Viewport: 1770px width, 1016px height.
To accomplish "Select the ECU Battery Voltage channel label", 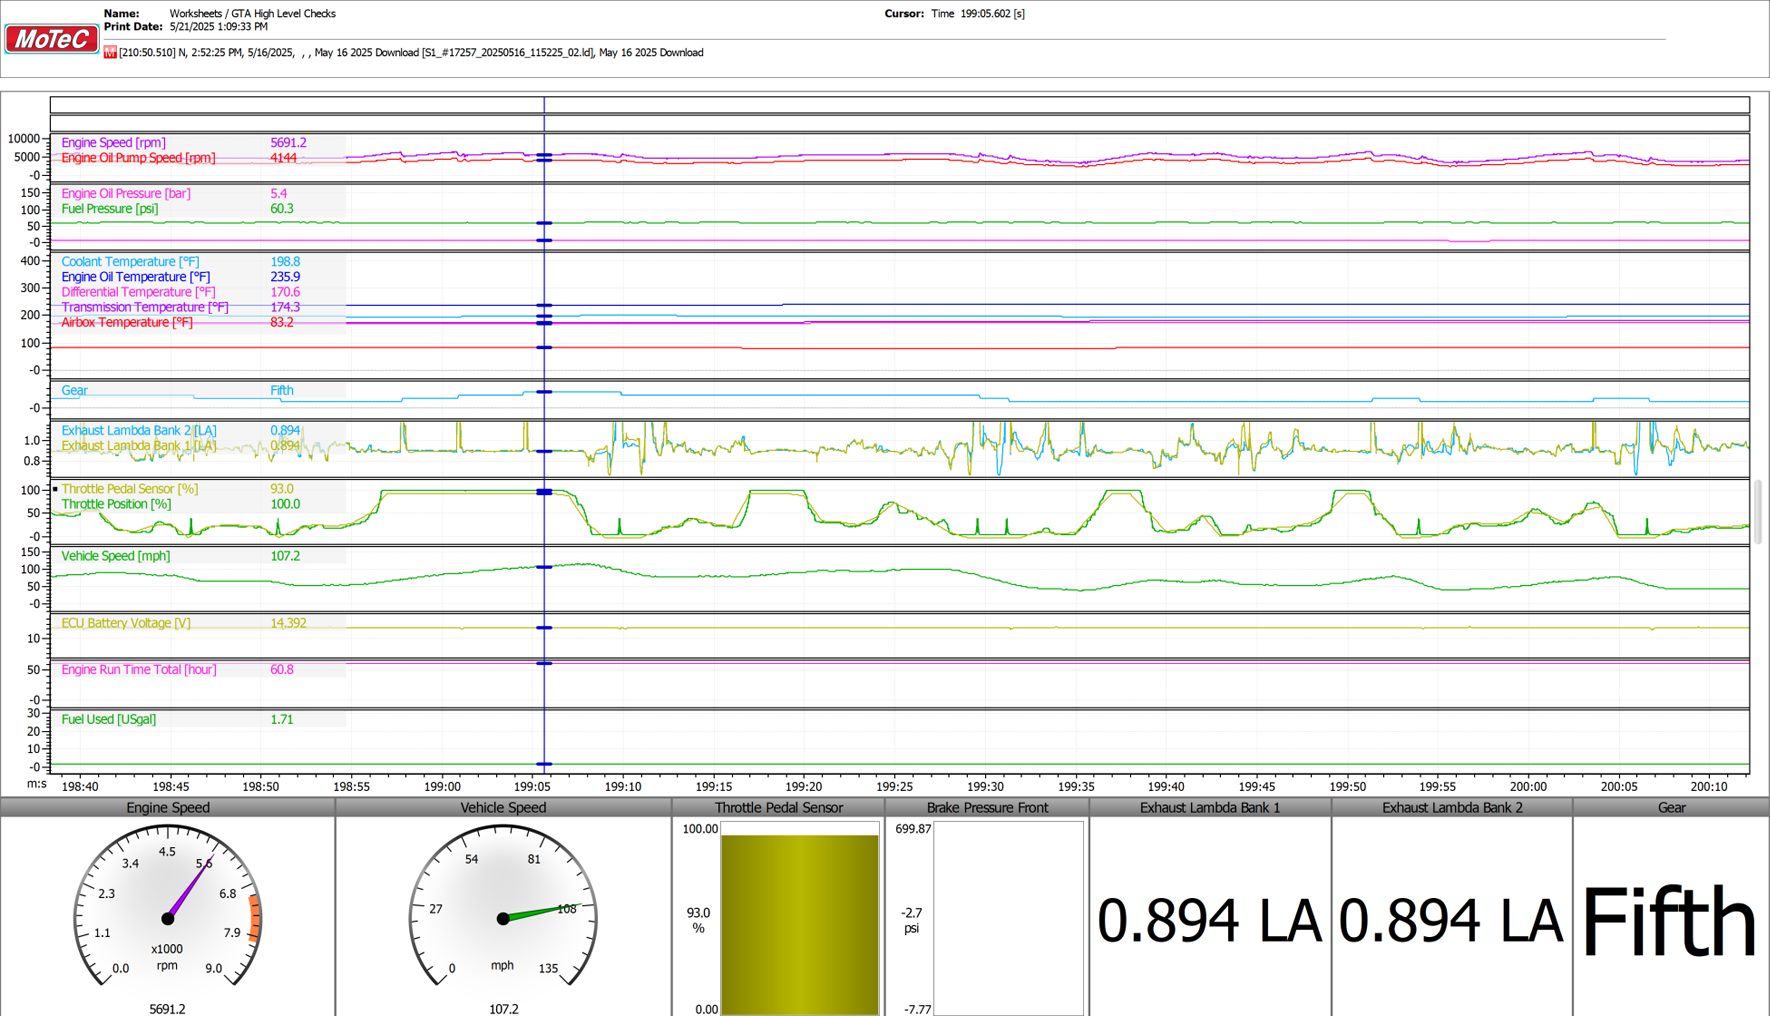I will (126, 623).
